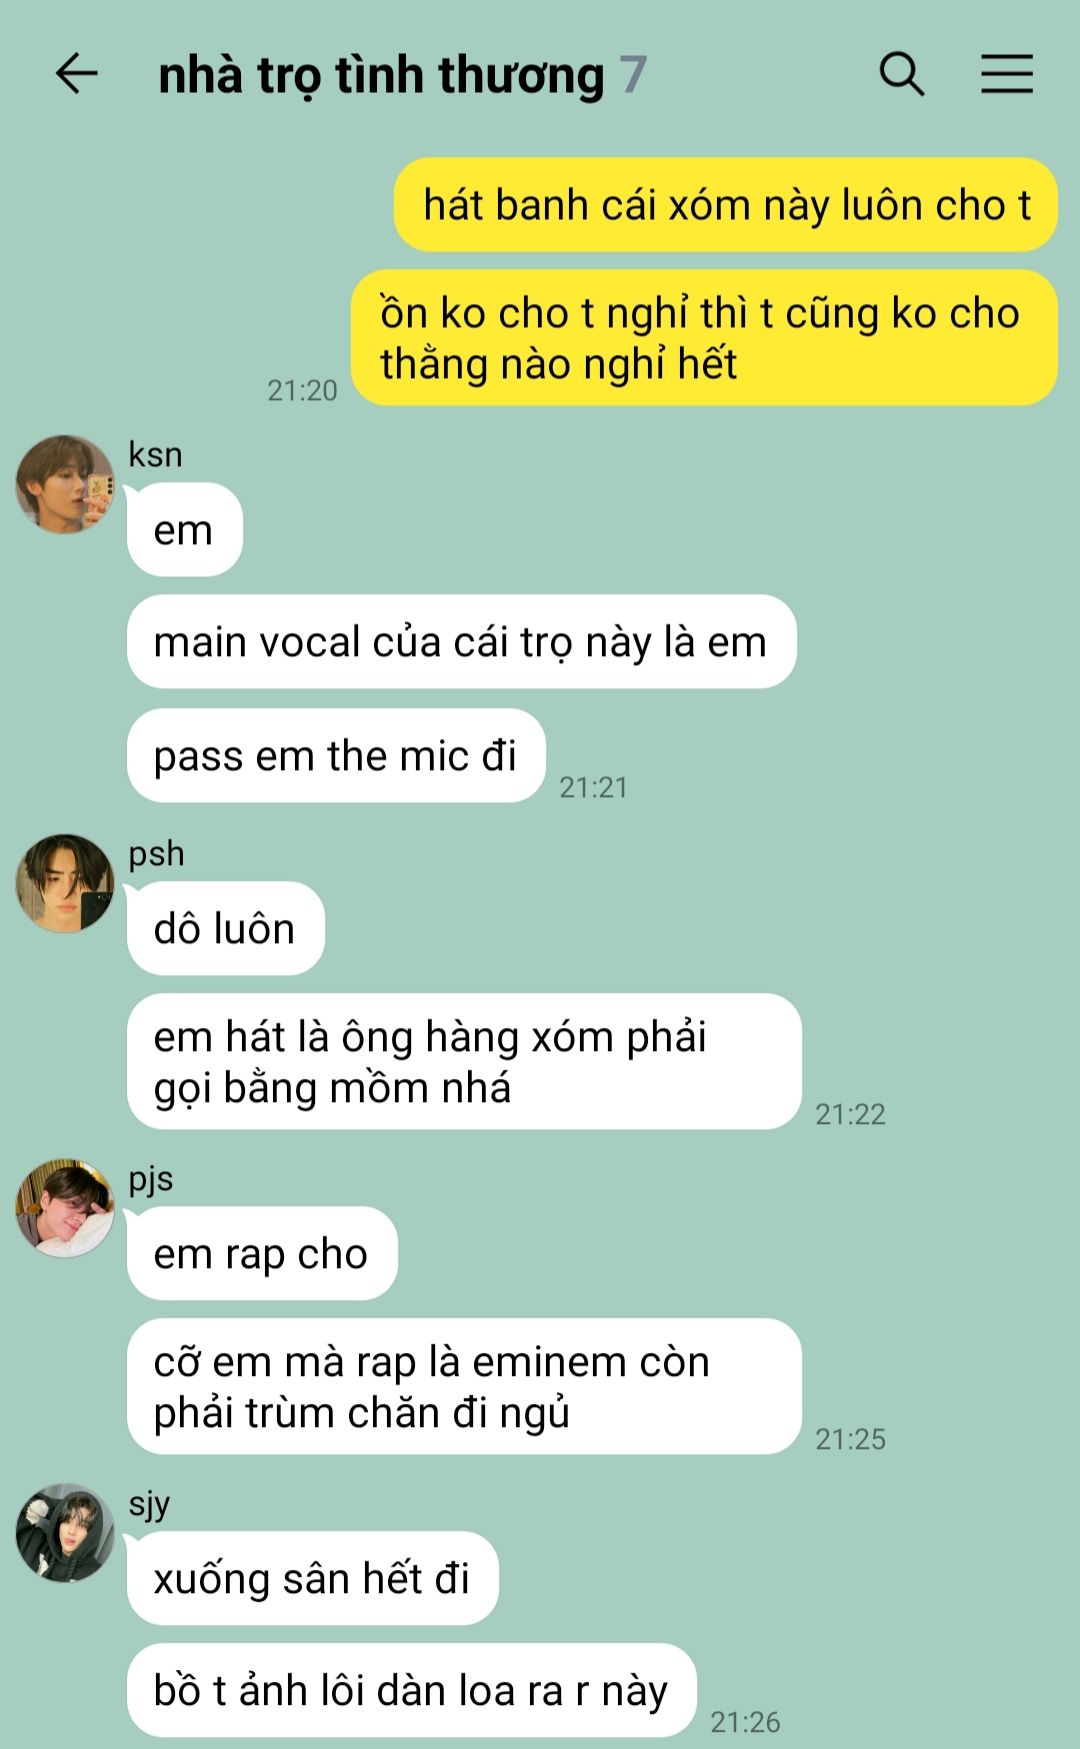1080x1749 pixels.
Task: Tap the back arrow icon
Action: [x=76, y=74]
